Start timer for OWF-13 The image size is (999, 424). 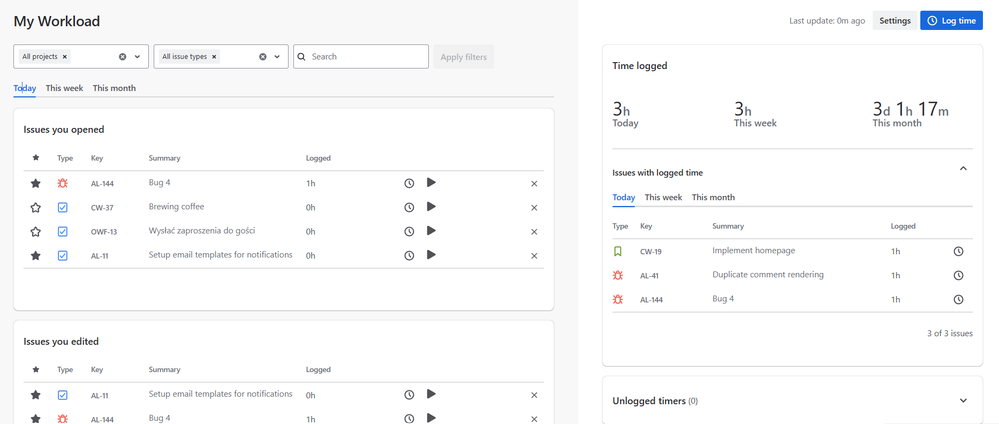[x=431, y=230]
